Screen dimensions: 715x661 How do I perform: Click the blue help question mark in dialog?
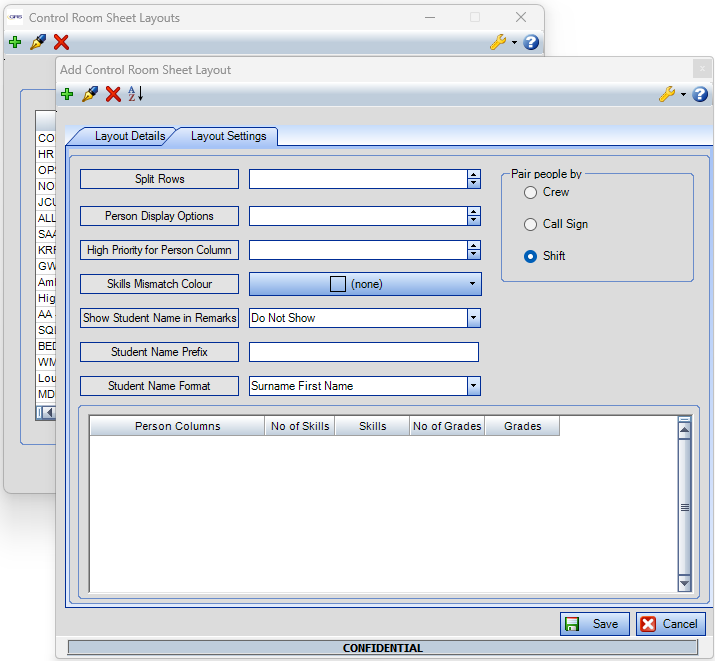tap(700, 94)
